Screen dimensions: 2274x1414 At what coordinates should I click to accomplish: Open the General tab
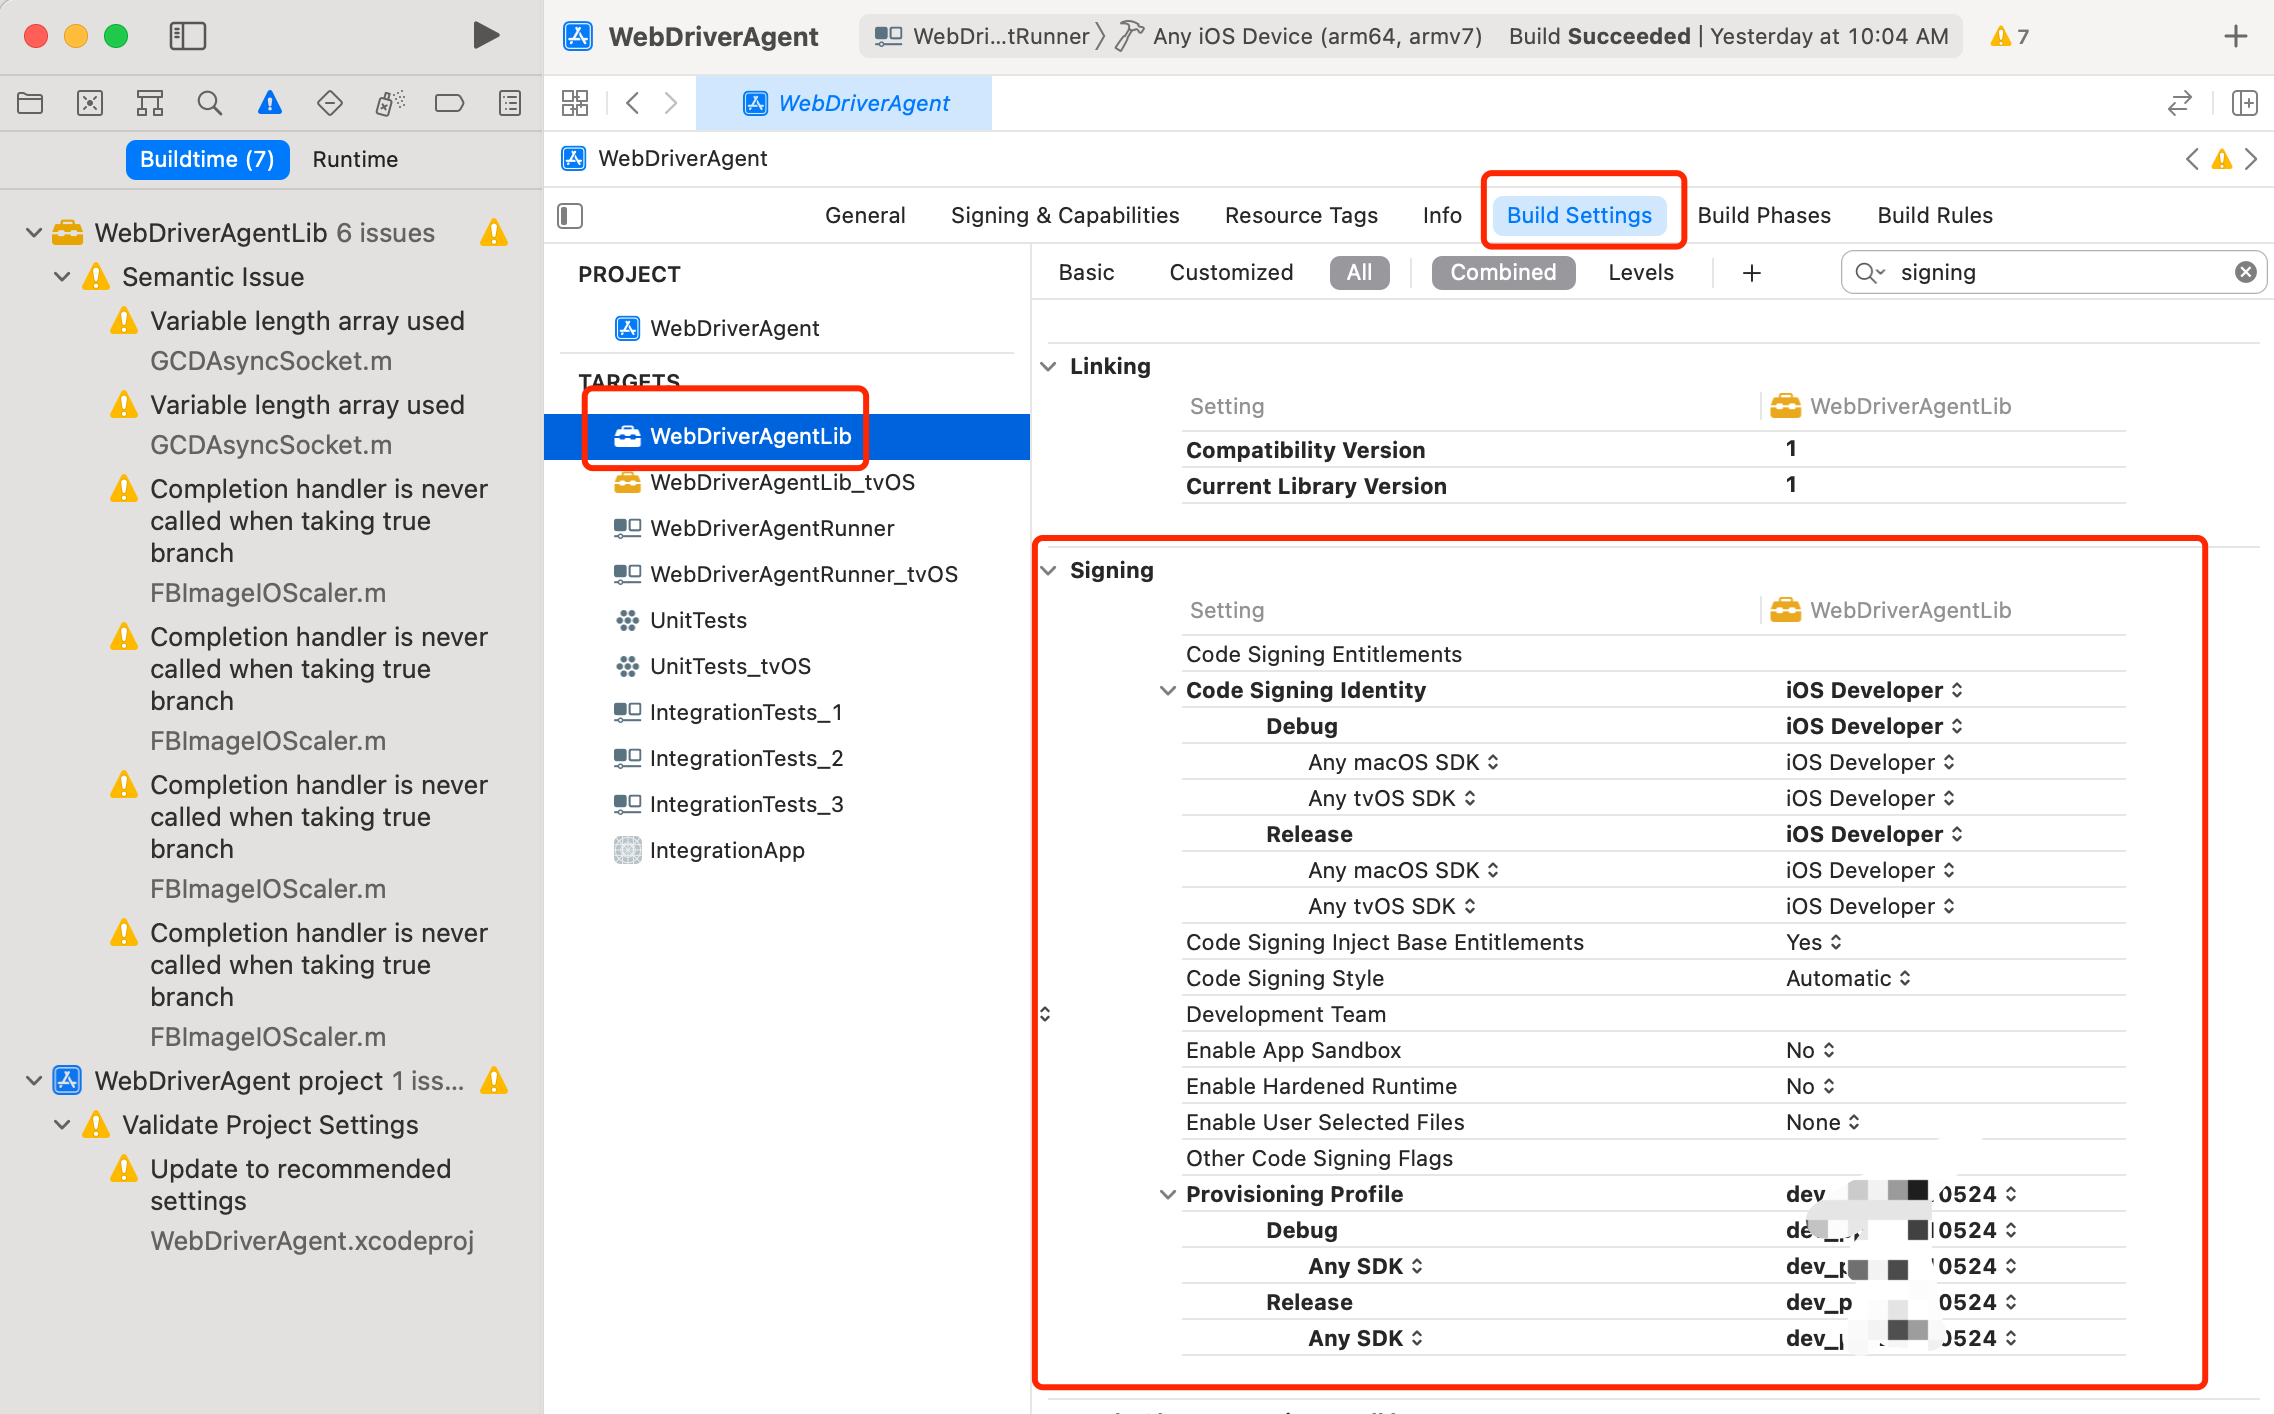point(865,215)
